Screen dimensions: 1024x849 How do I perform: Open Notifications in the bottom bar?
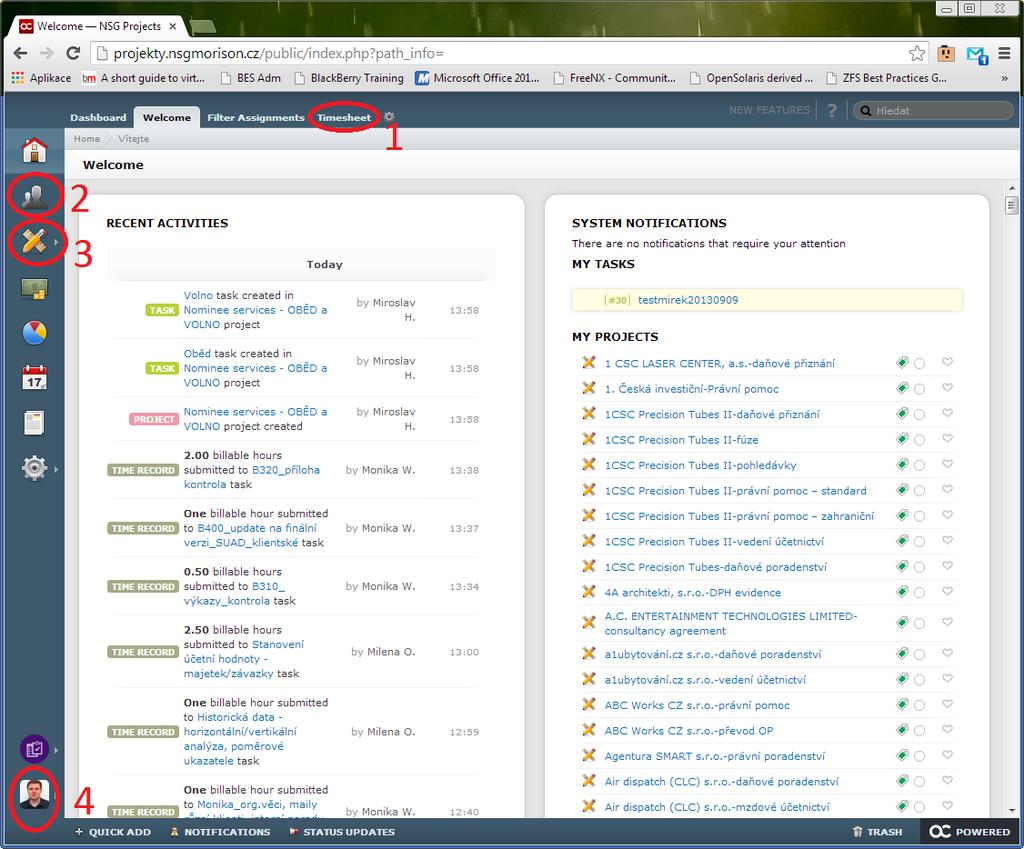[220, 831]
